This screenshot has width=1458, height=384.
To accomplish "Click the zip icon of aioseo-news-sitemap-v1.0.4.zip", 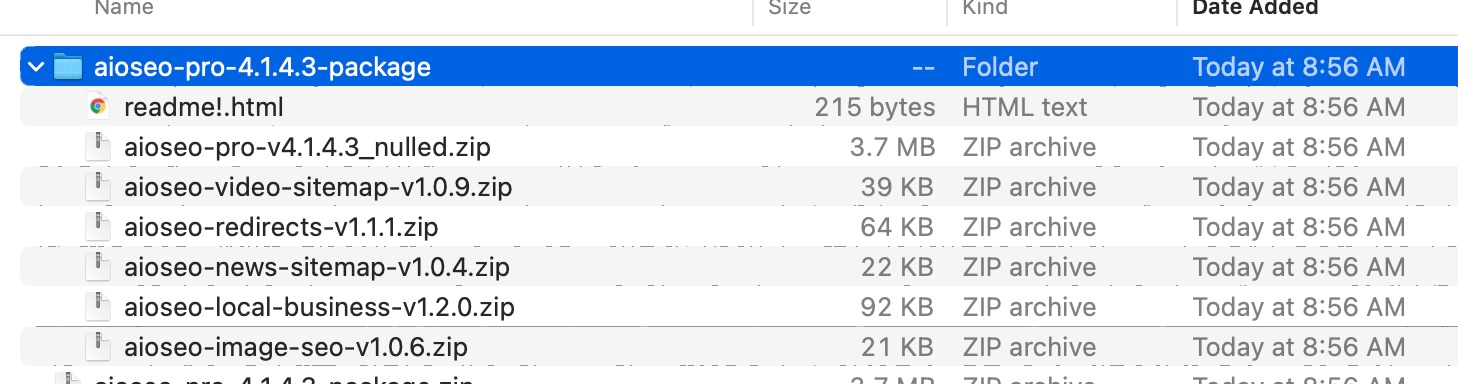I will tap(98, 267).
